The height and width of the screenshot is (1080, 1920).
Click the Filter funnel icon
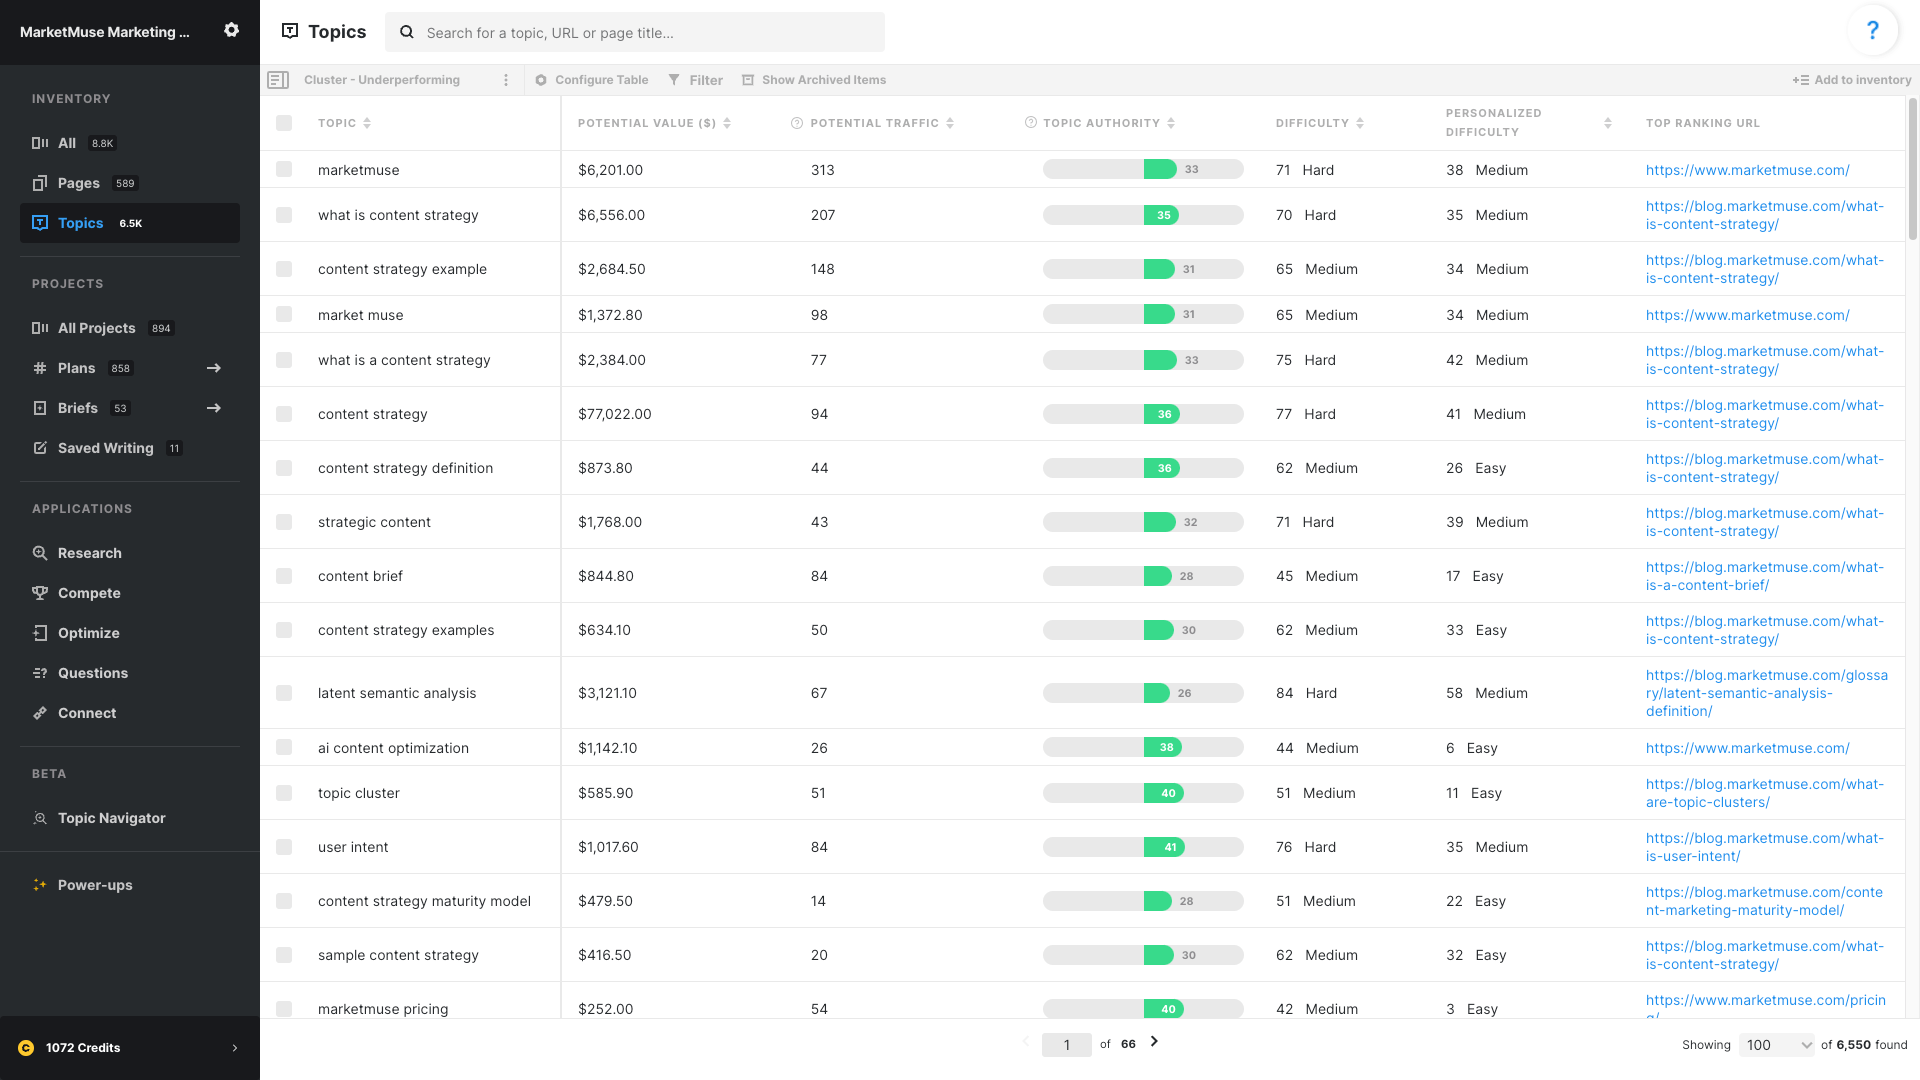674,80
